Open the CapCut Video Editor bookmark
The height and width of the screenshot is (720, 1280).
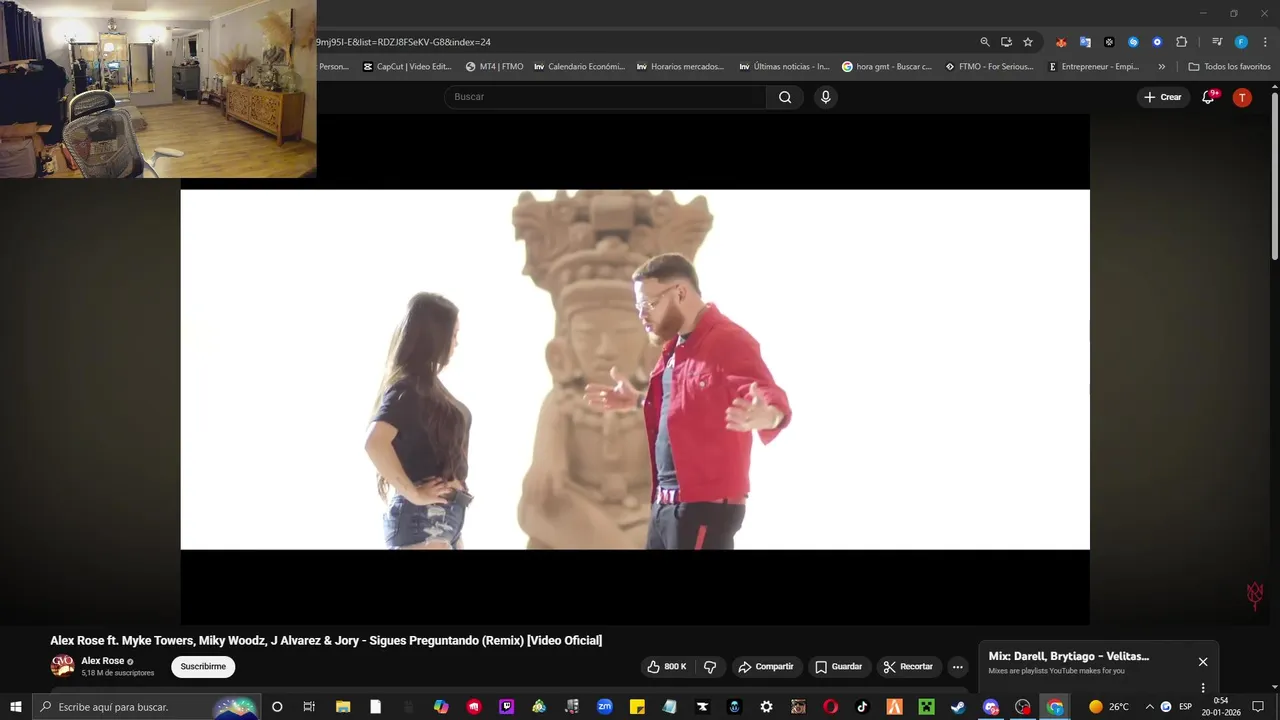(408, 67)
